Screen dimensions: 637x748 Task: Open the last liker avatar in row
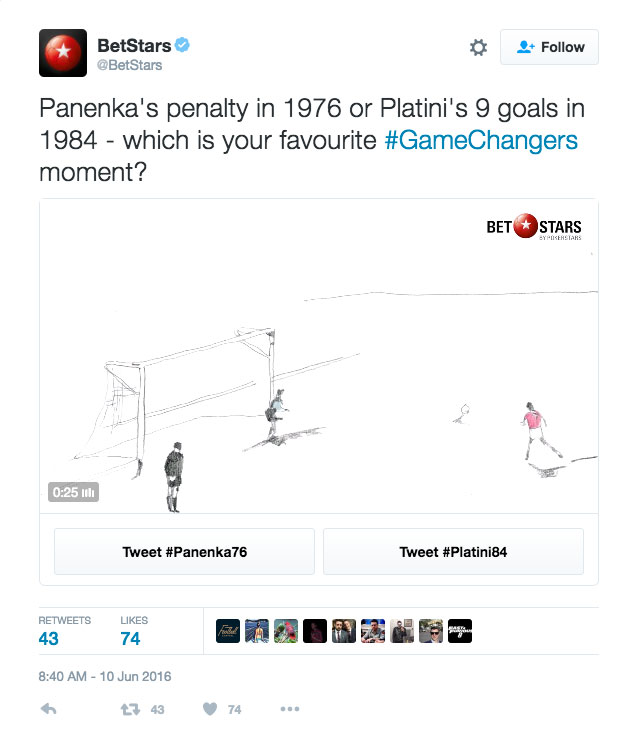pos(460,631)
